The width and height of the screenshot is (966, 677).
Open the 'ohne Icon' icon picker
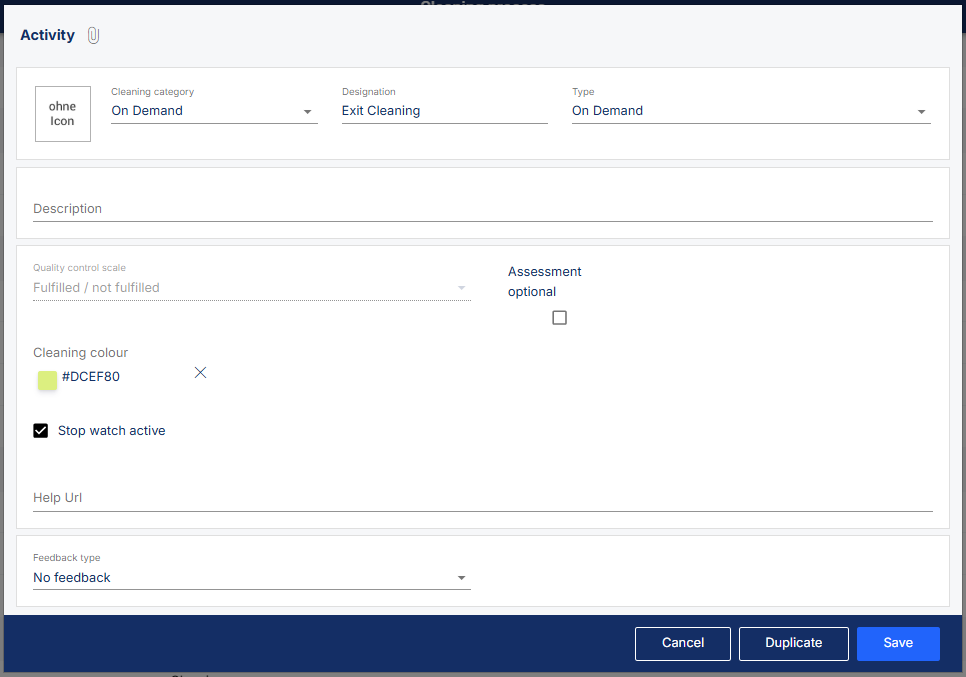(x=63, y=114)
